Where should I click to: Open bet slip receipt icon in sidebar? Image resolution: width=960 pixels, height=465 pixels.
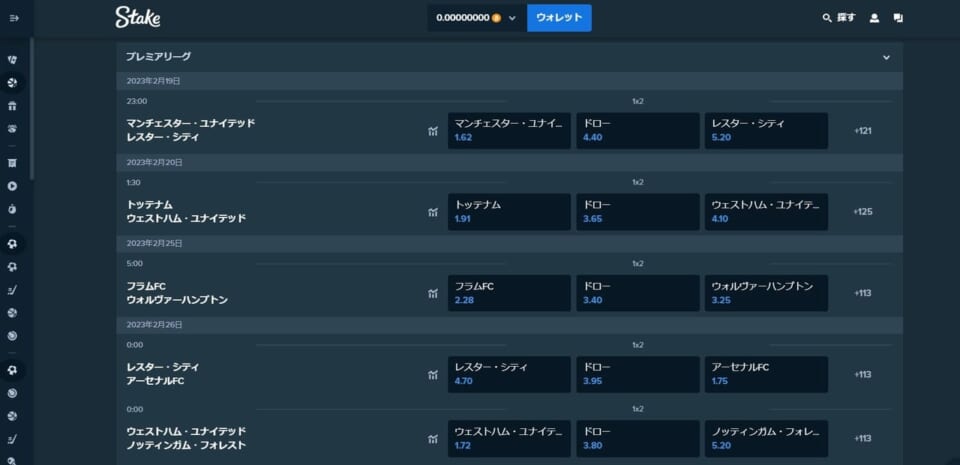(12, 163)
